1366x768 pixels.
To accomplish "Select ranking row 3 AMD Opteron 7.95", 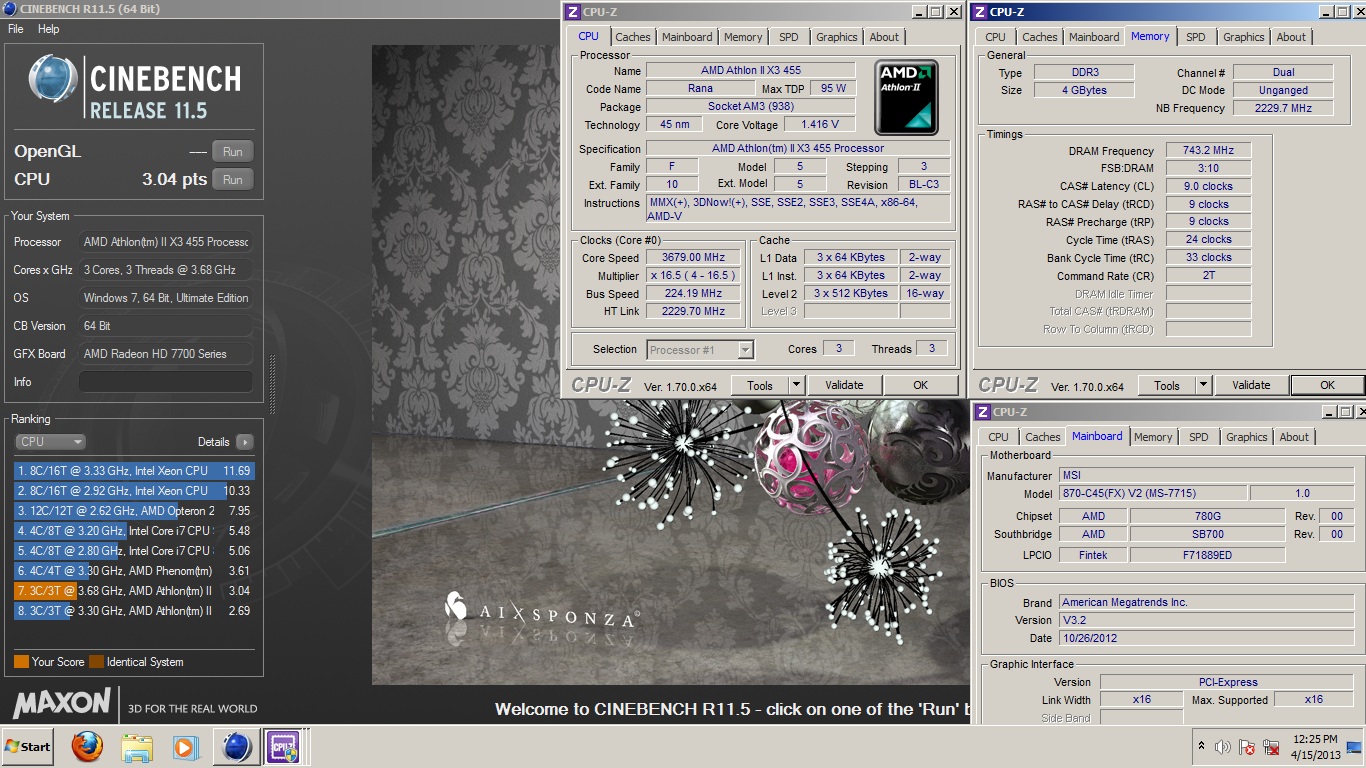I will click(x=134, y=511).
